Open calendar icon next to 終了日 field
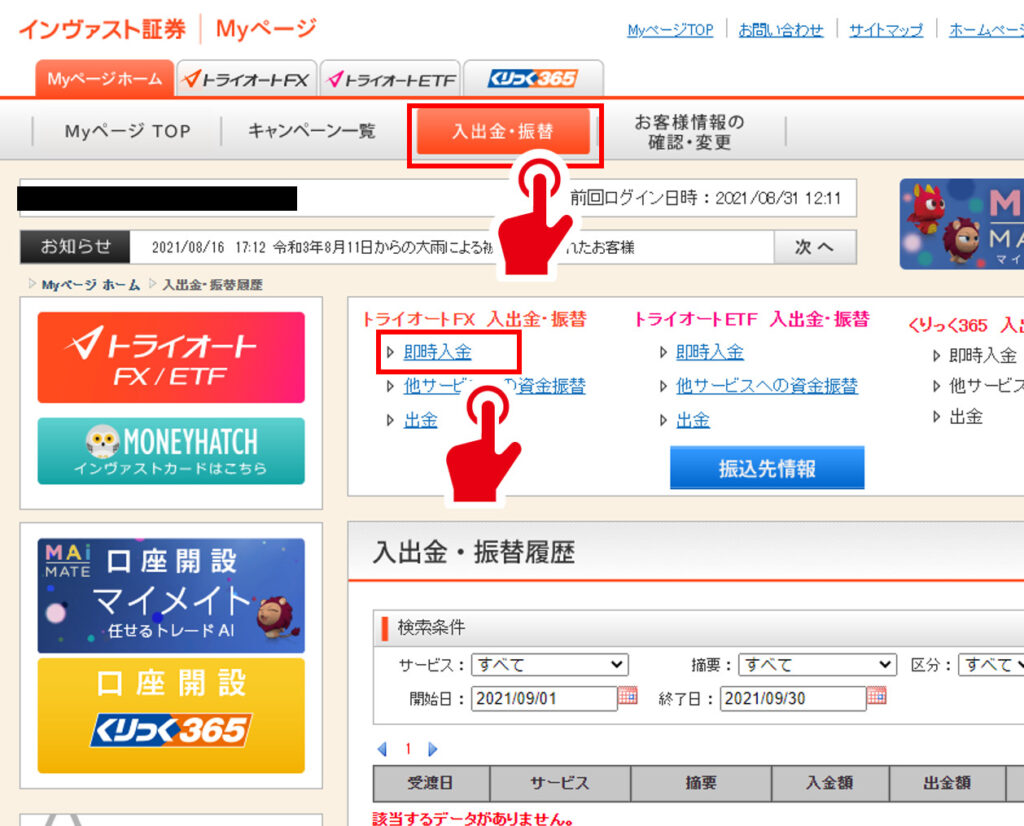 pyautogui.click(x=877, y=696)
